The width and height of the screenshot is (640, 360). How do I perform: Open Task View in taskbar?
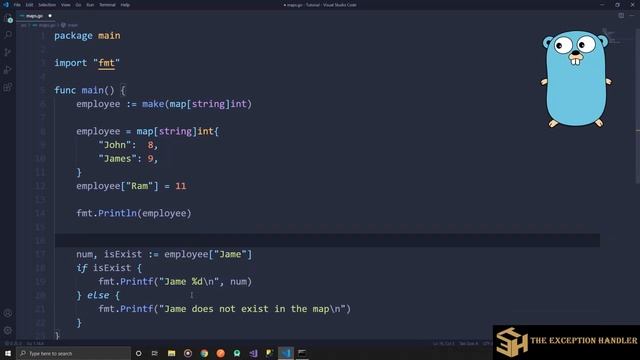pos(155,353)
